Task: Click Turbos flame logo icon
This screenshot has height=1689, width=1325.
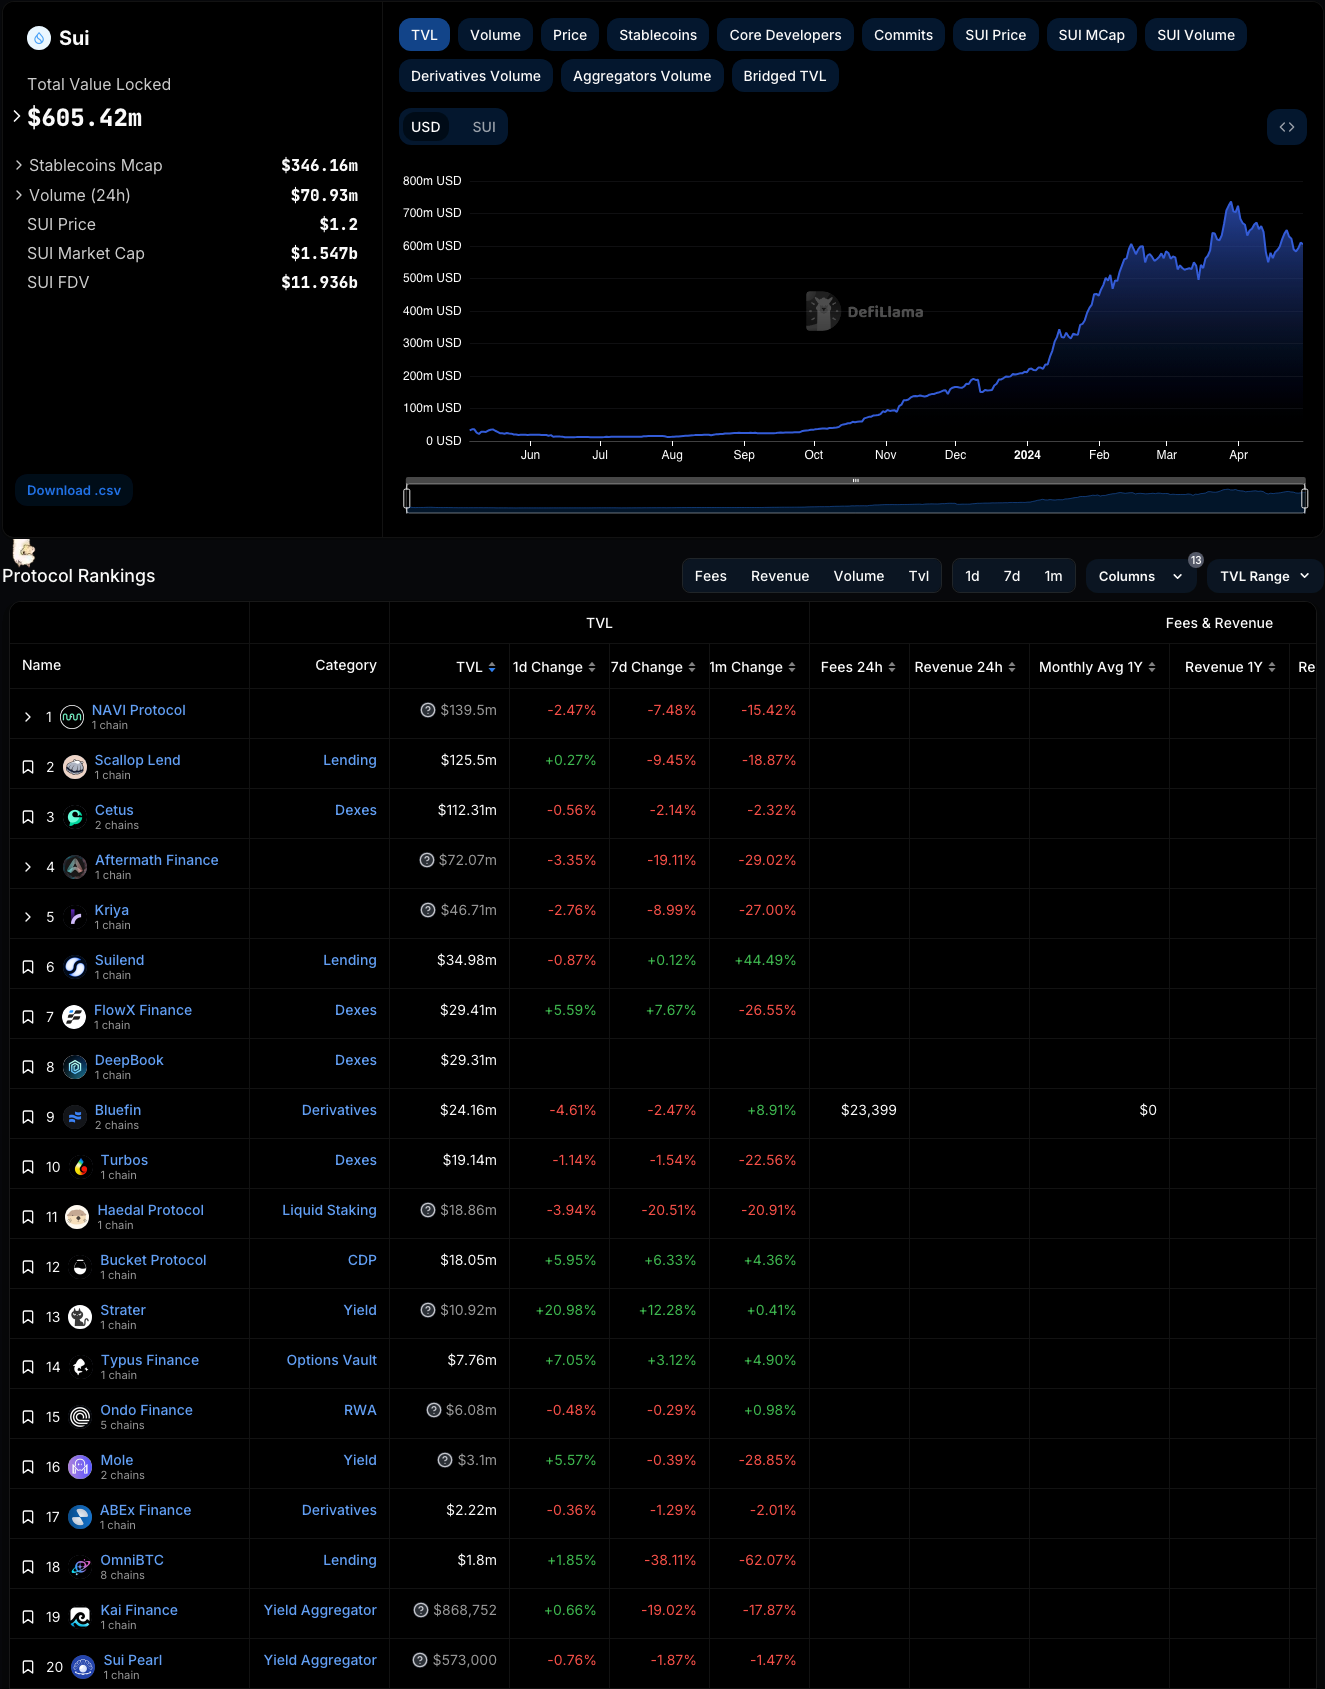Action: point(81,1167)
